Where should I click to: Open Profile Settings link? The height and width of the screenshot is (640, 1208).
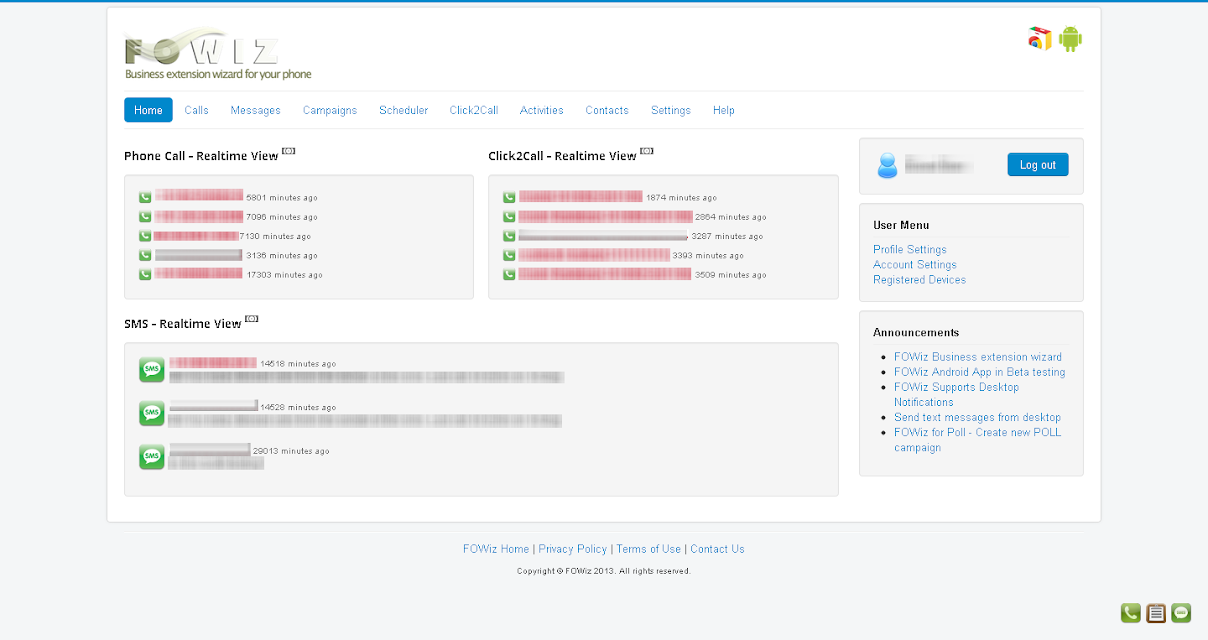pyautogui.click(x=910, y=250)
